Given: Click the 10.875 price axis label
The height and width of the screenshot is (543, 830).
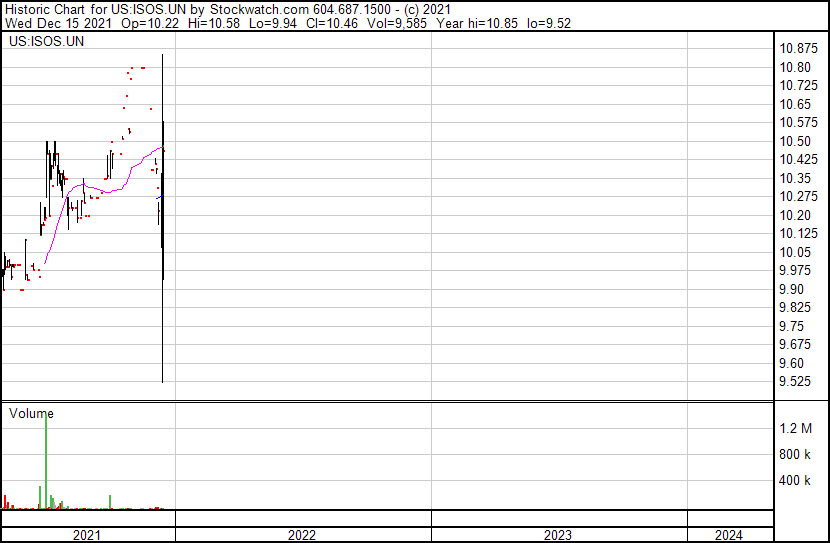Looking at the screenshot, I should pos(800,48).
